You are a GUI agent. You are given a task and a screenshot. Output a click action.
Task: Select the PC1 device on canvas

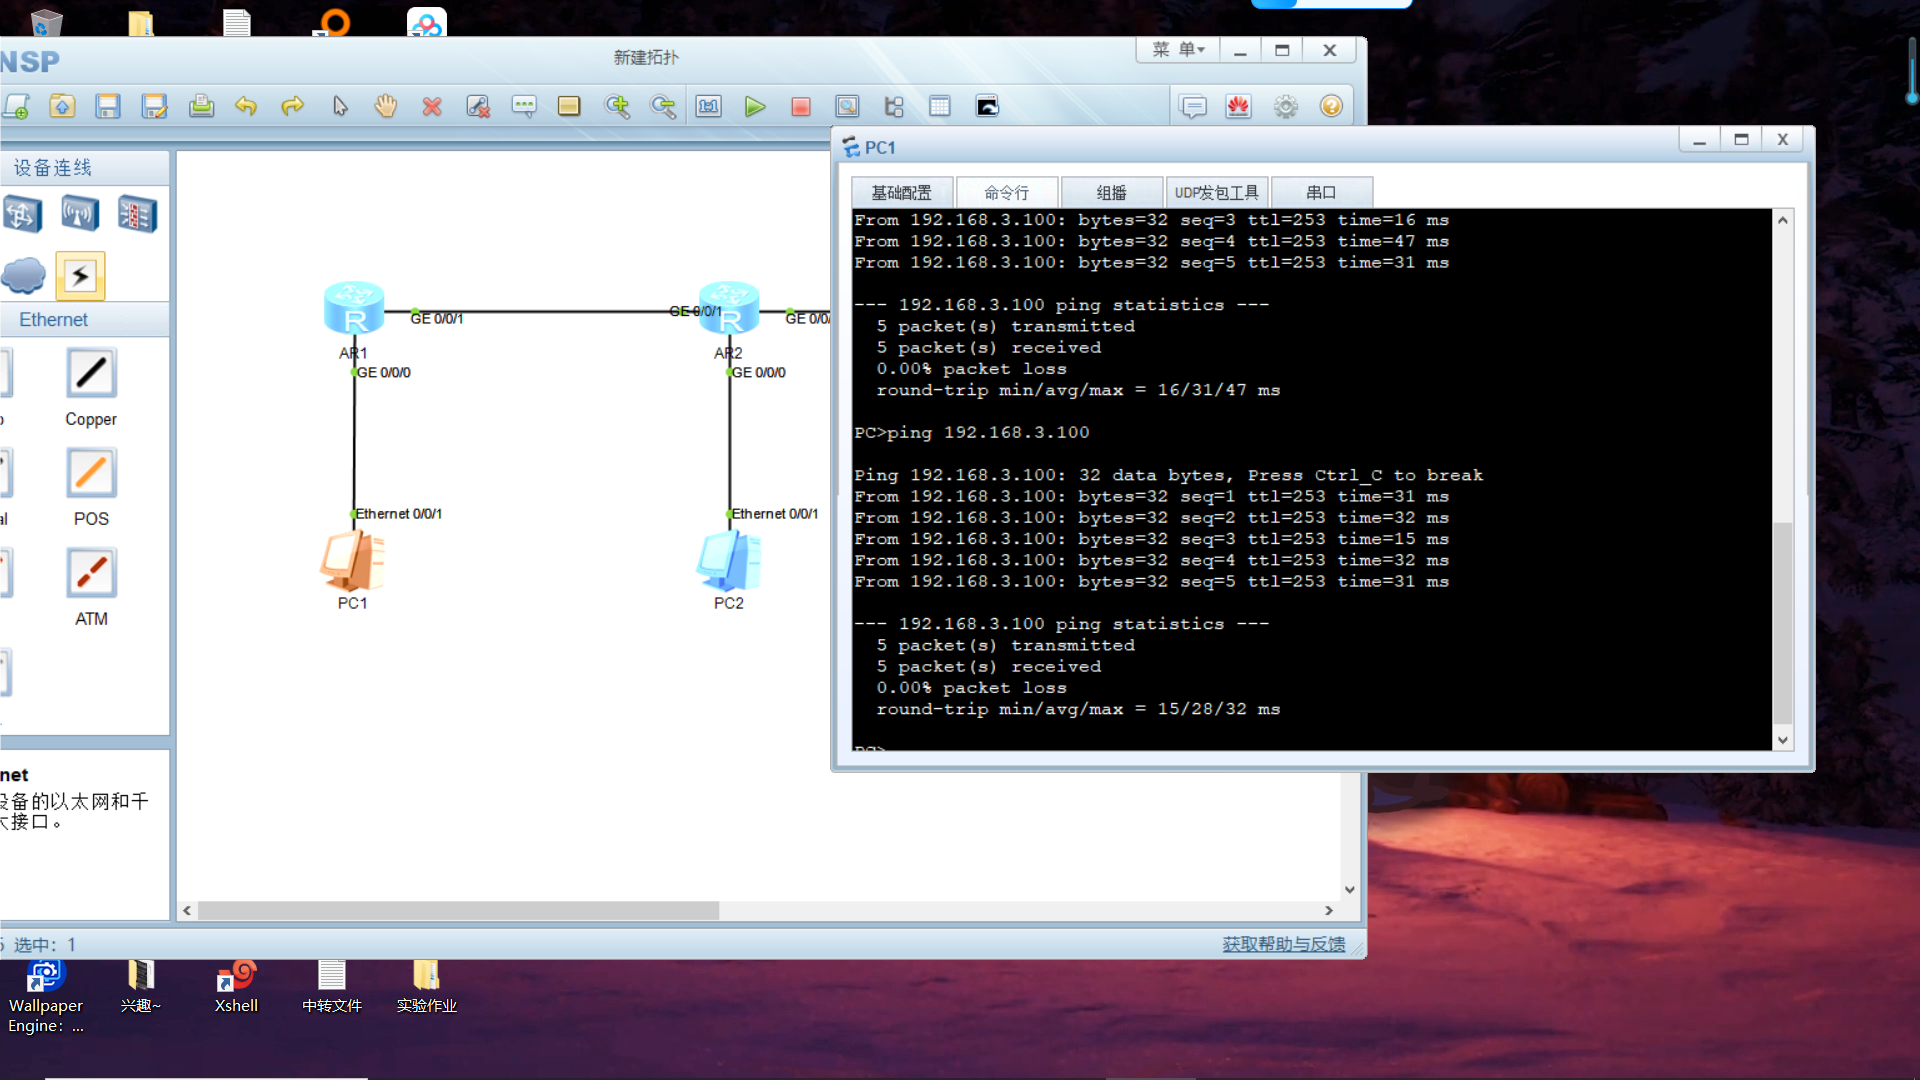352,561
